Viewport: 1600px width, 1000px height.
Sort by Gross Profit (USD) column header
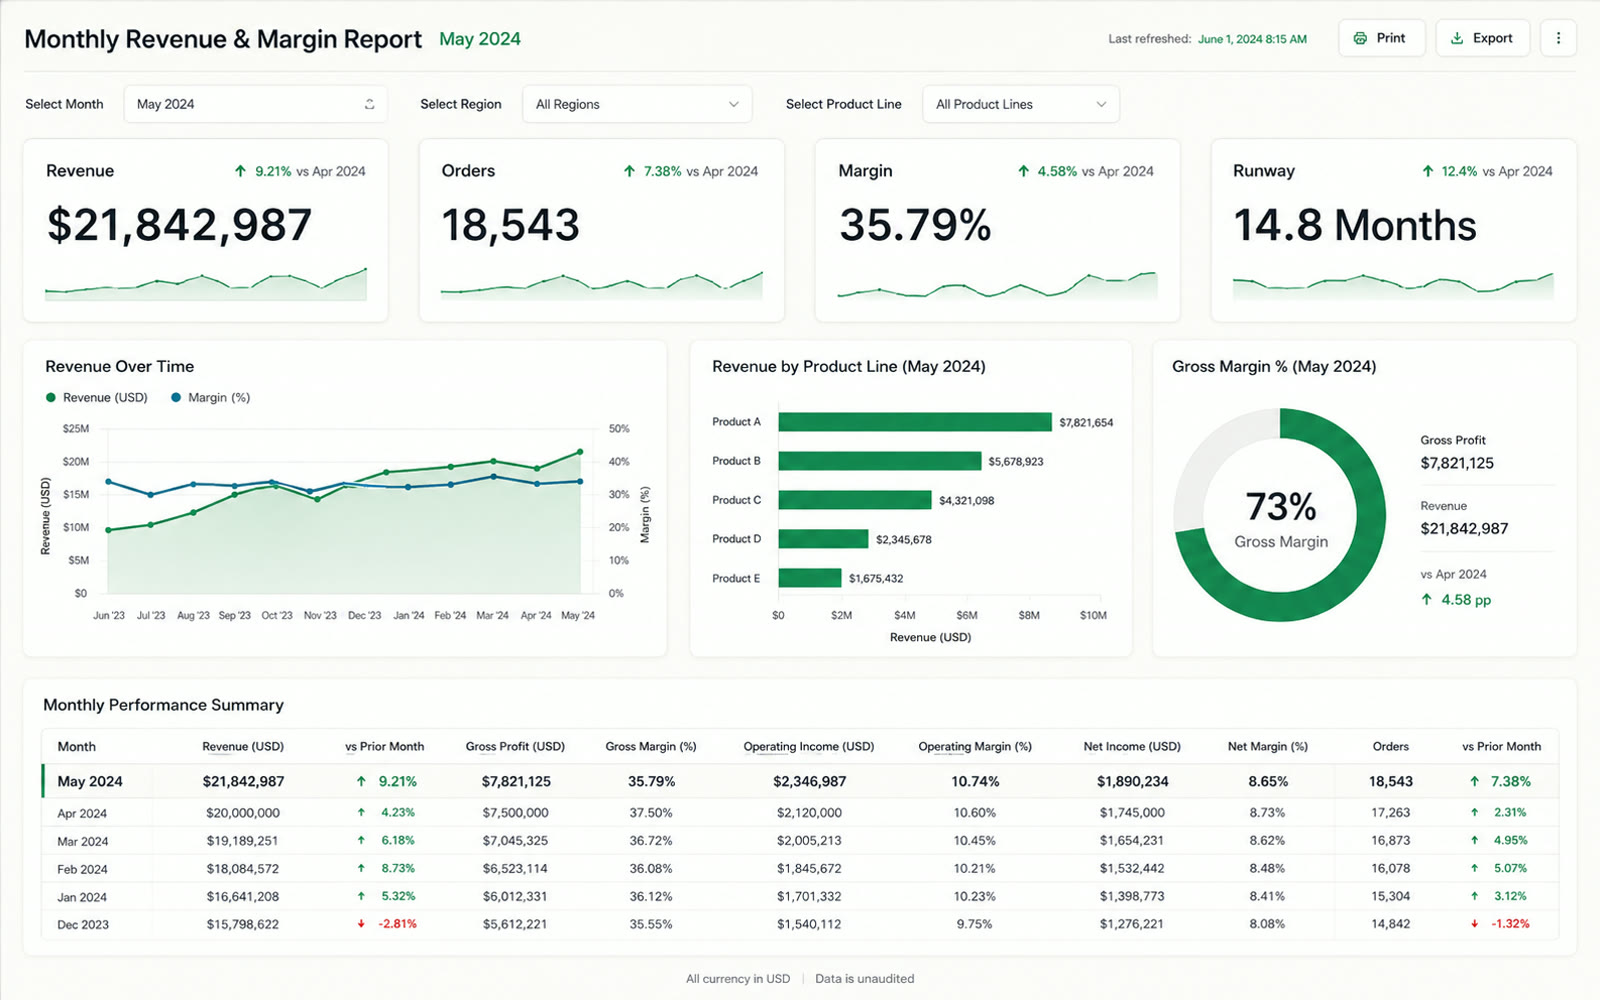(x=515, y=746)
